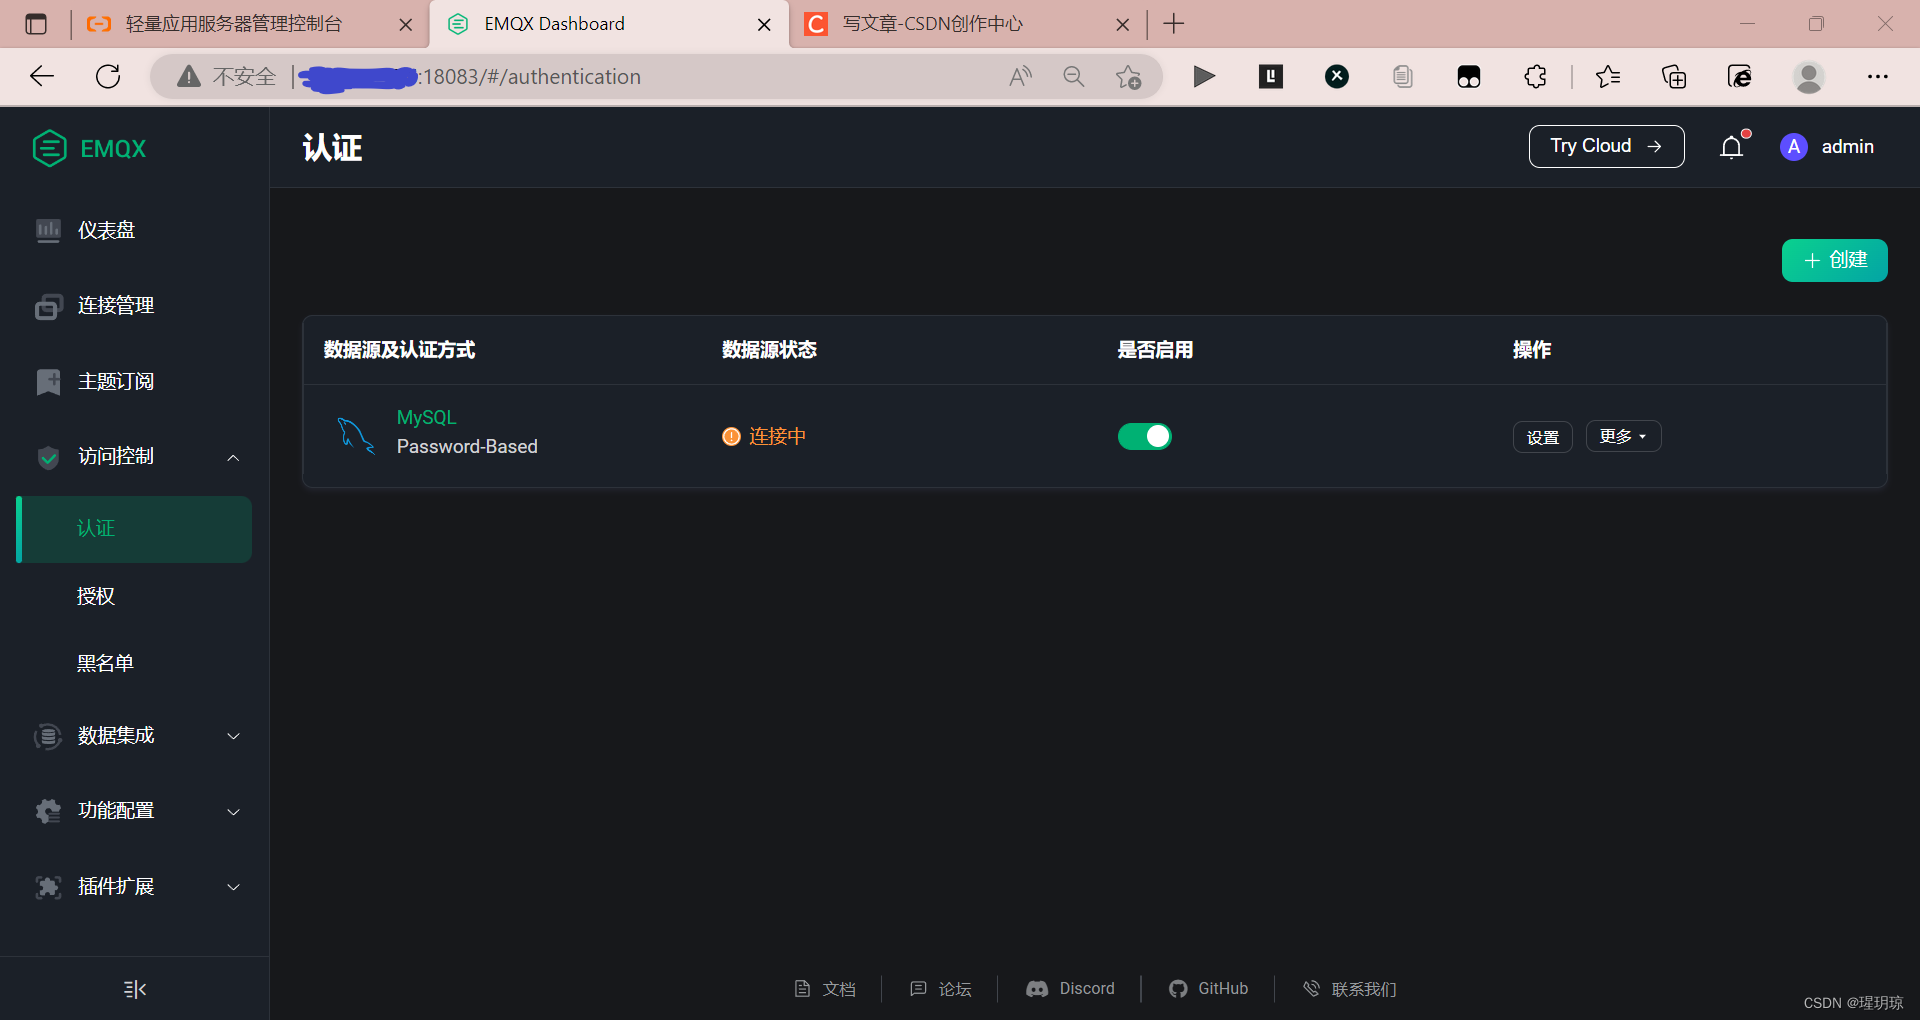The width and height of the screenshot is (1920, 1020).
Task: Click the read aloud icon
Action: click(1020, 77)
